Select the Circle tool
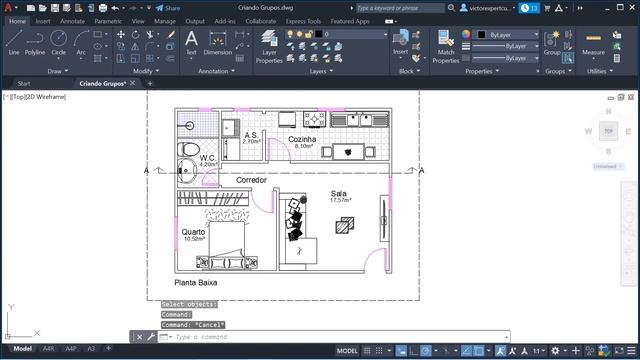This screenshot has width=640, height=360. click(58, 42)
